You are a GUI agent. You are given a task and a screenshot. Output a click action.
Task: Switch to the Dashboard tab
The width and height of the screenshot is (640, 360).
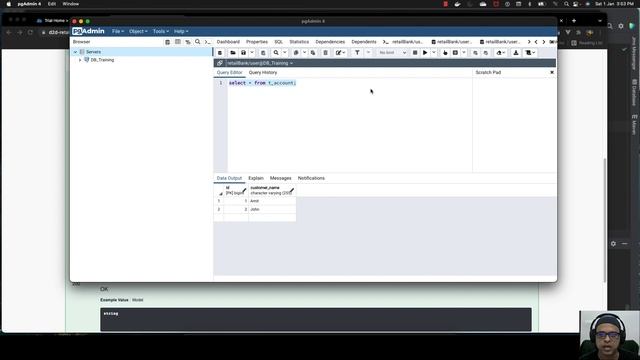click(228, 42)
